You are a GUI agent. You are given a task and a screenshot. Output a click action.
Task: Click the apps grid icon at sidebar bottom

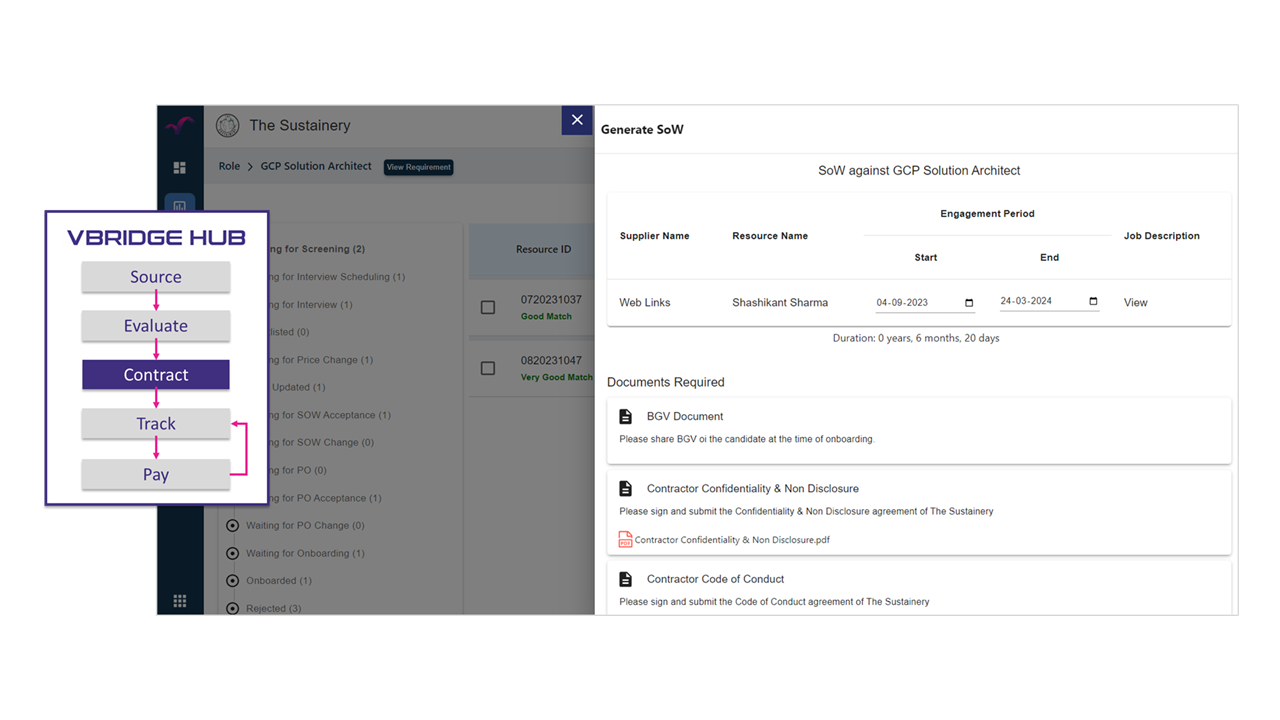(180, 601)
